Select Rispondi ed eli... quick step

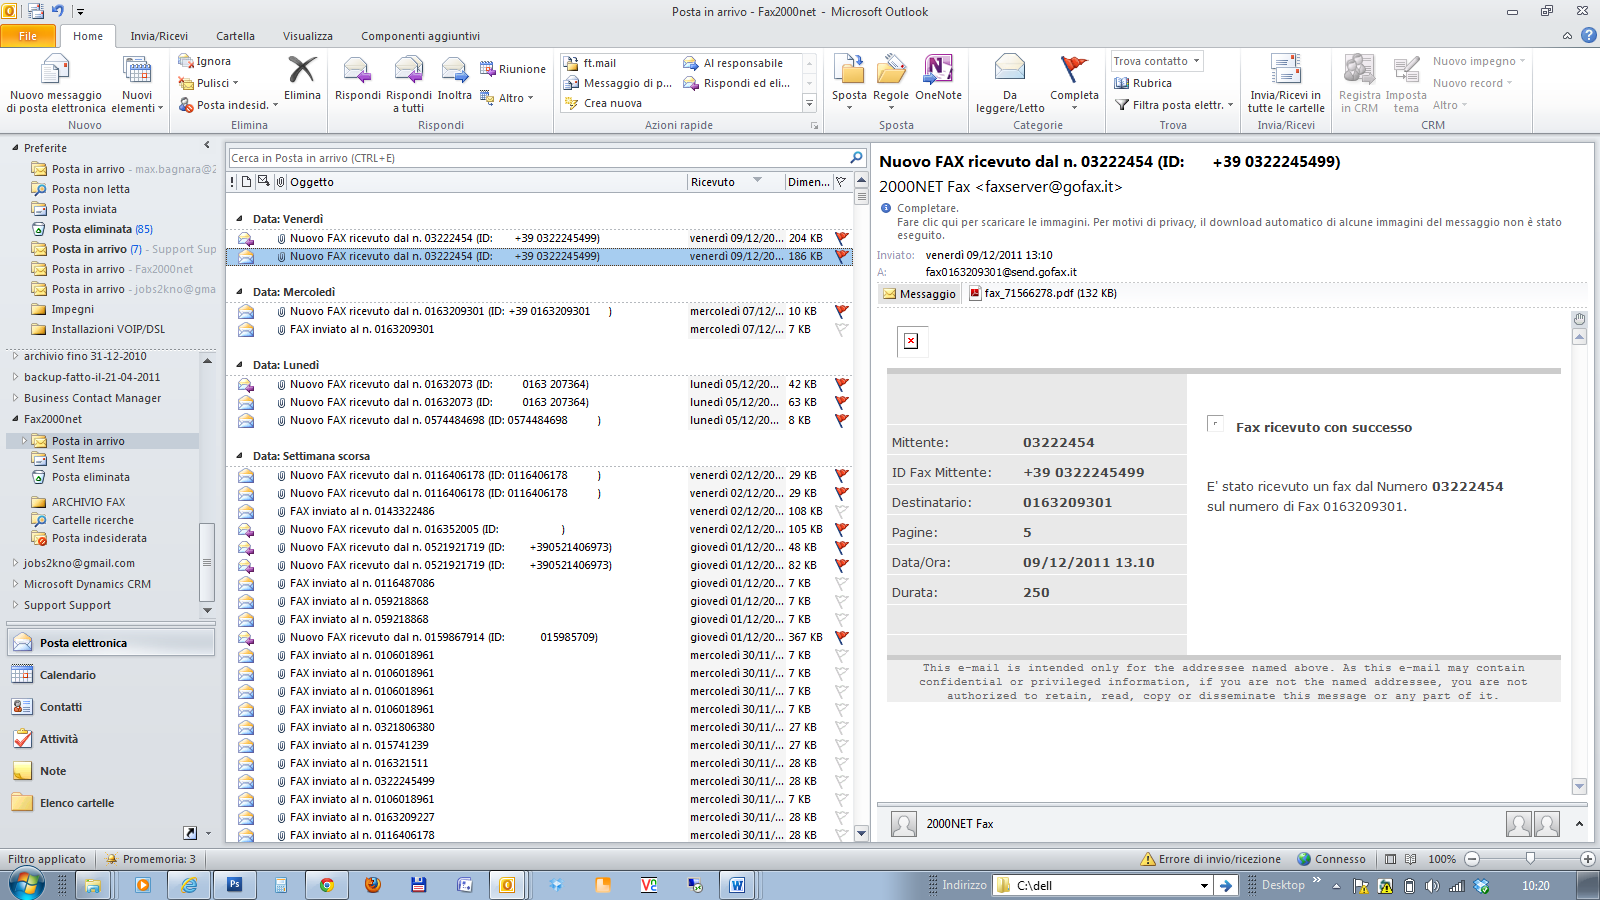pos(737,83)
